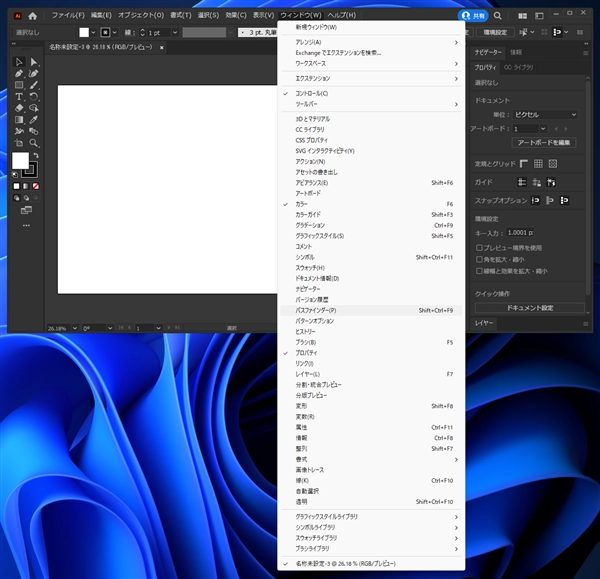Image resolution: width=600 pixels, height=579 pixels.
Task: Open the zoom level dropdown at 26.18%
Action: [75, 328]
